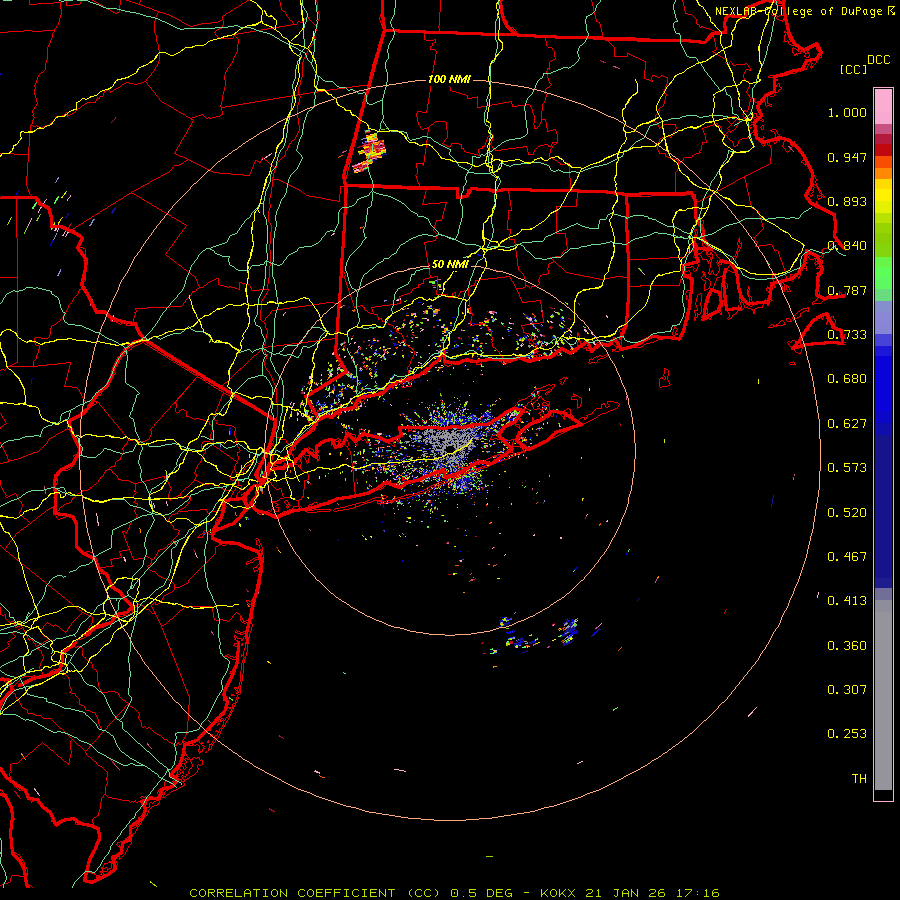Click the blue offshore echo cluster south of Long Island

[569, 631]
